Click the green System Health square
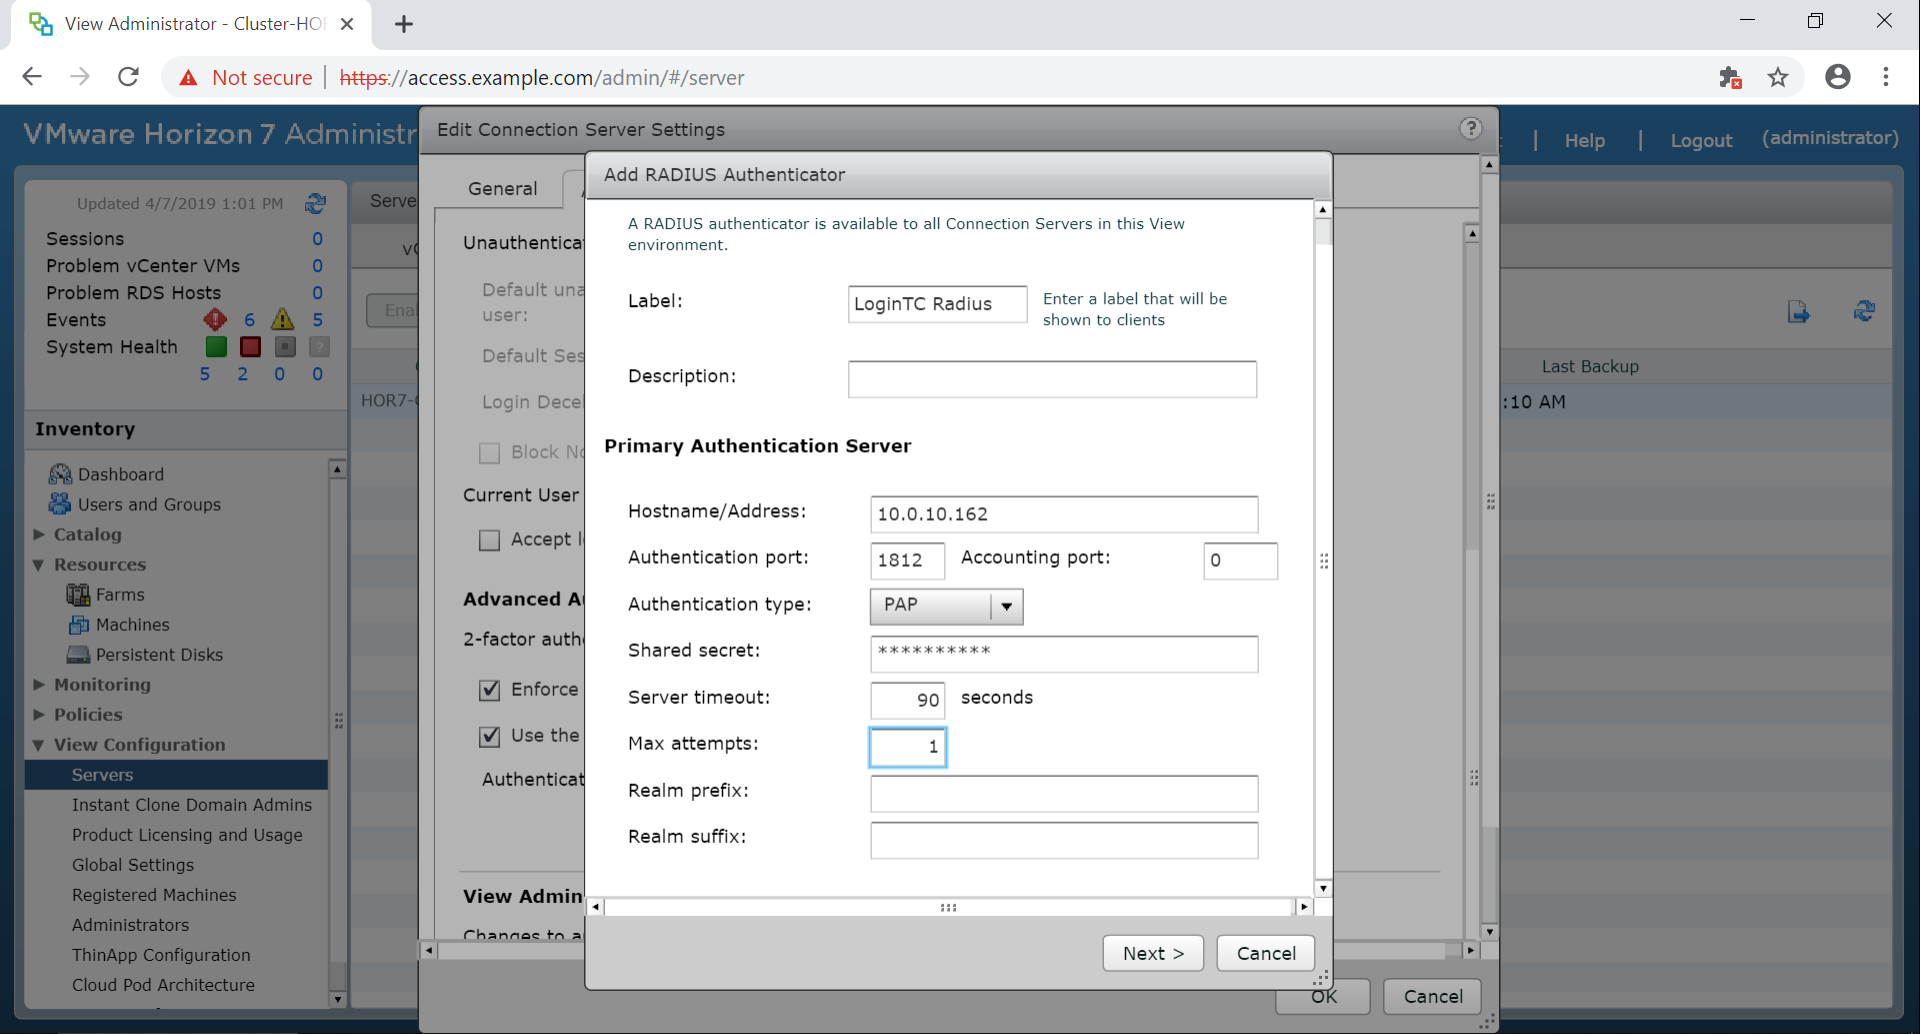Screen dimensions: 1920x1034 pos(216,346)
